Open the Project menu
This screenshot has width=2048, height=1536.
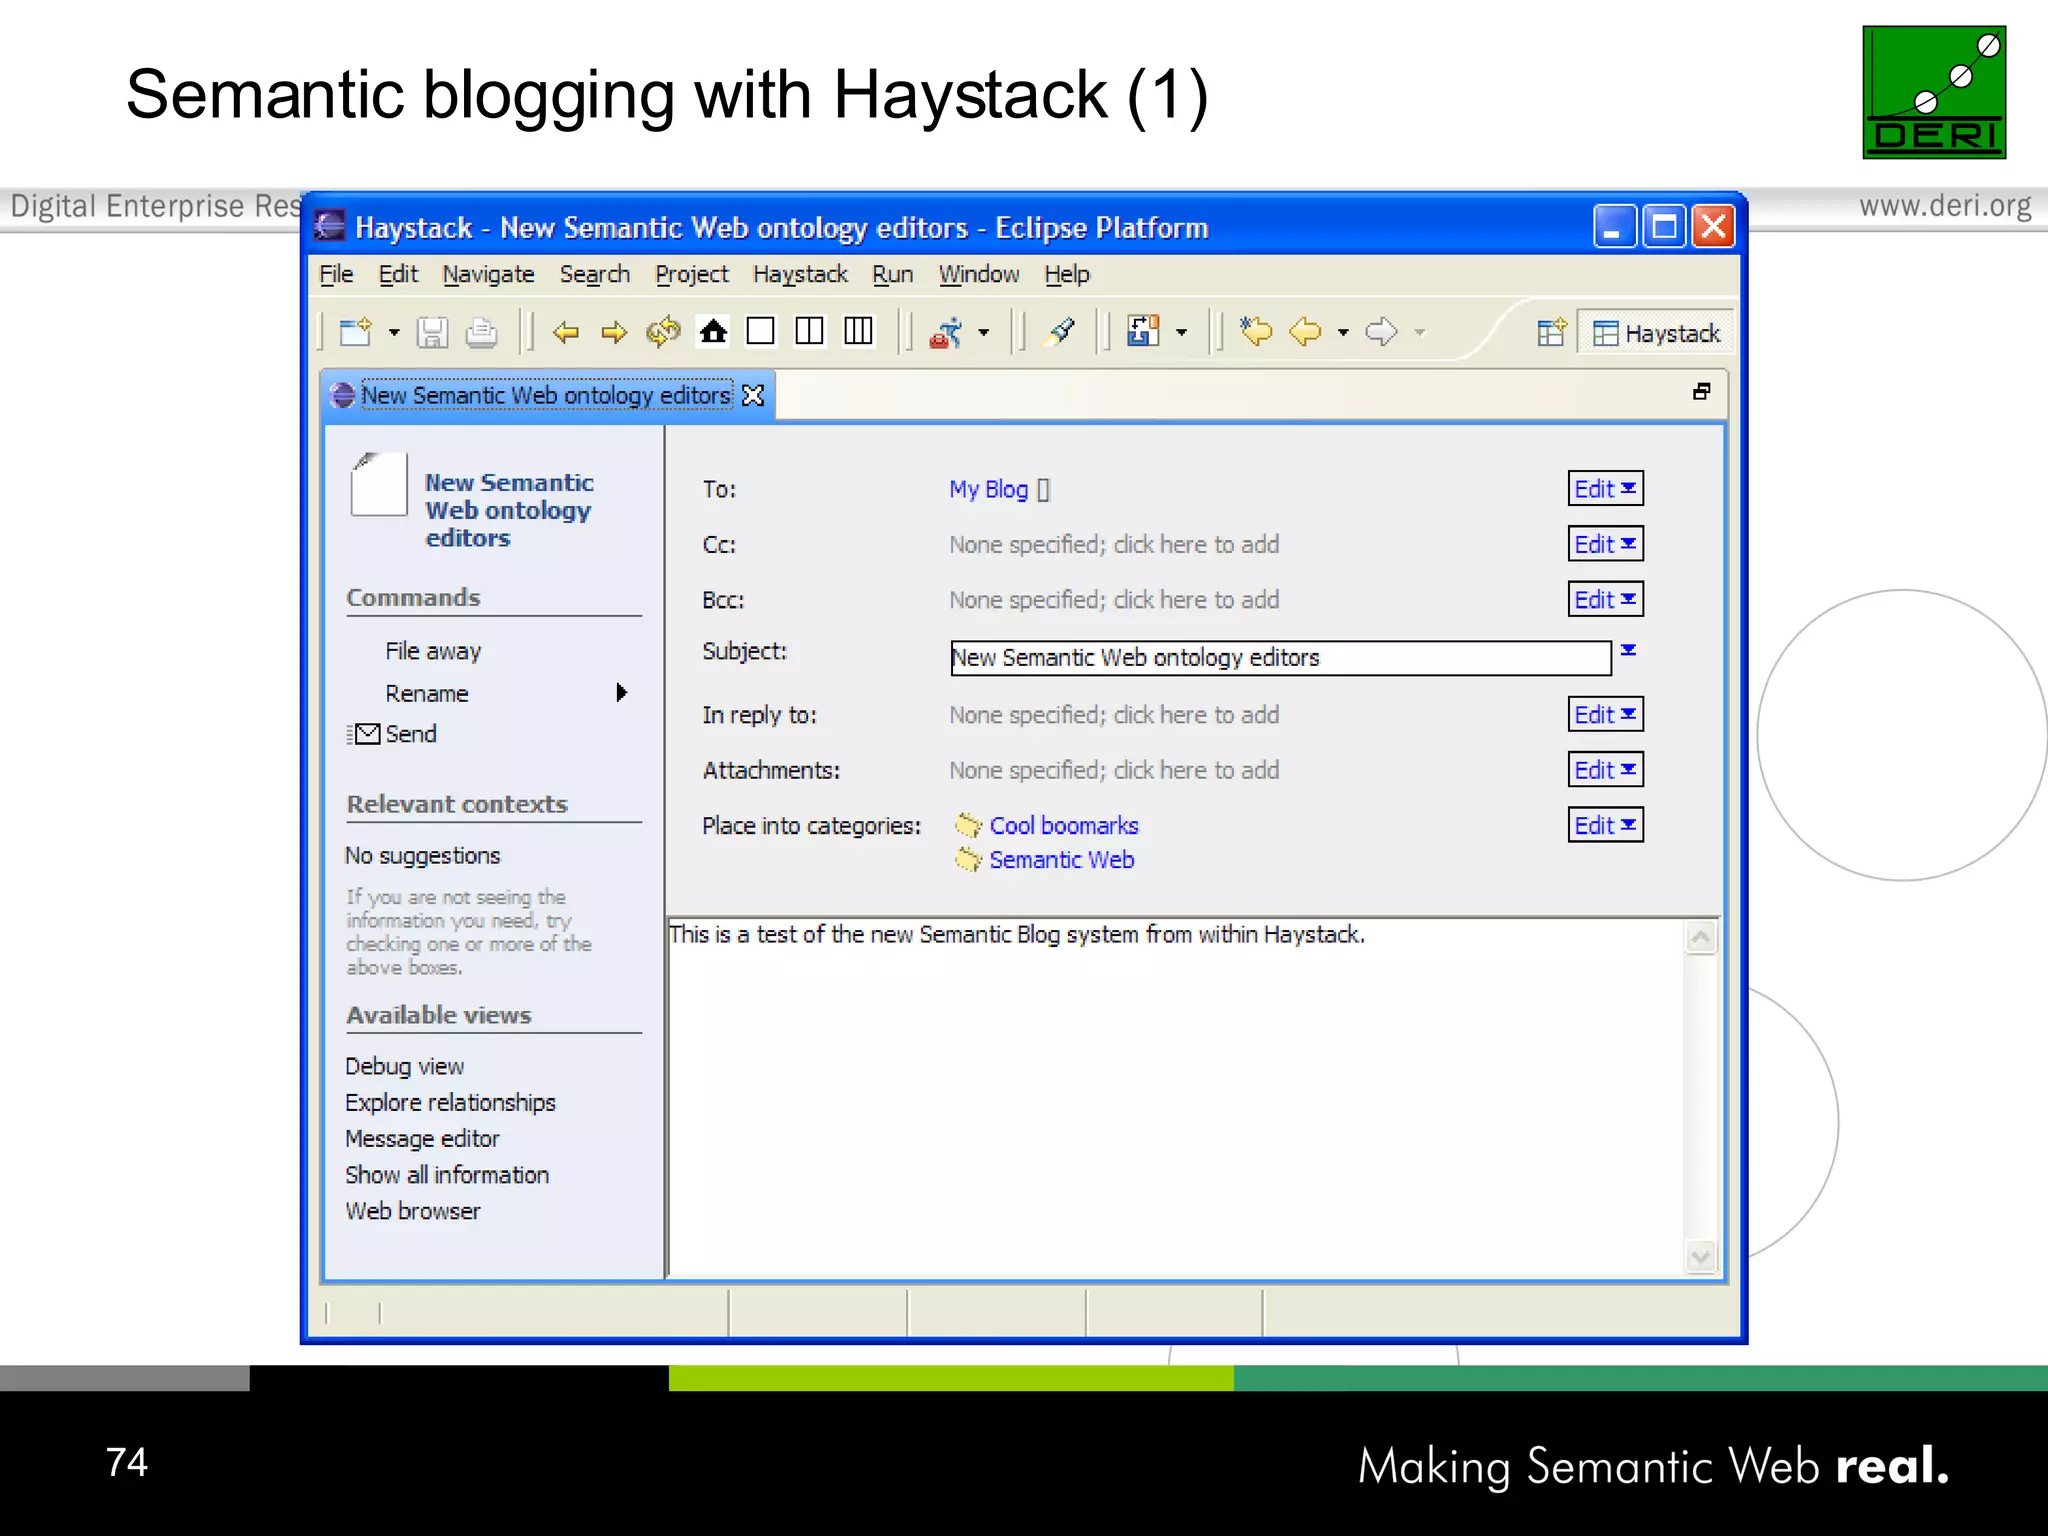click(692, 274)
